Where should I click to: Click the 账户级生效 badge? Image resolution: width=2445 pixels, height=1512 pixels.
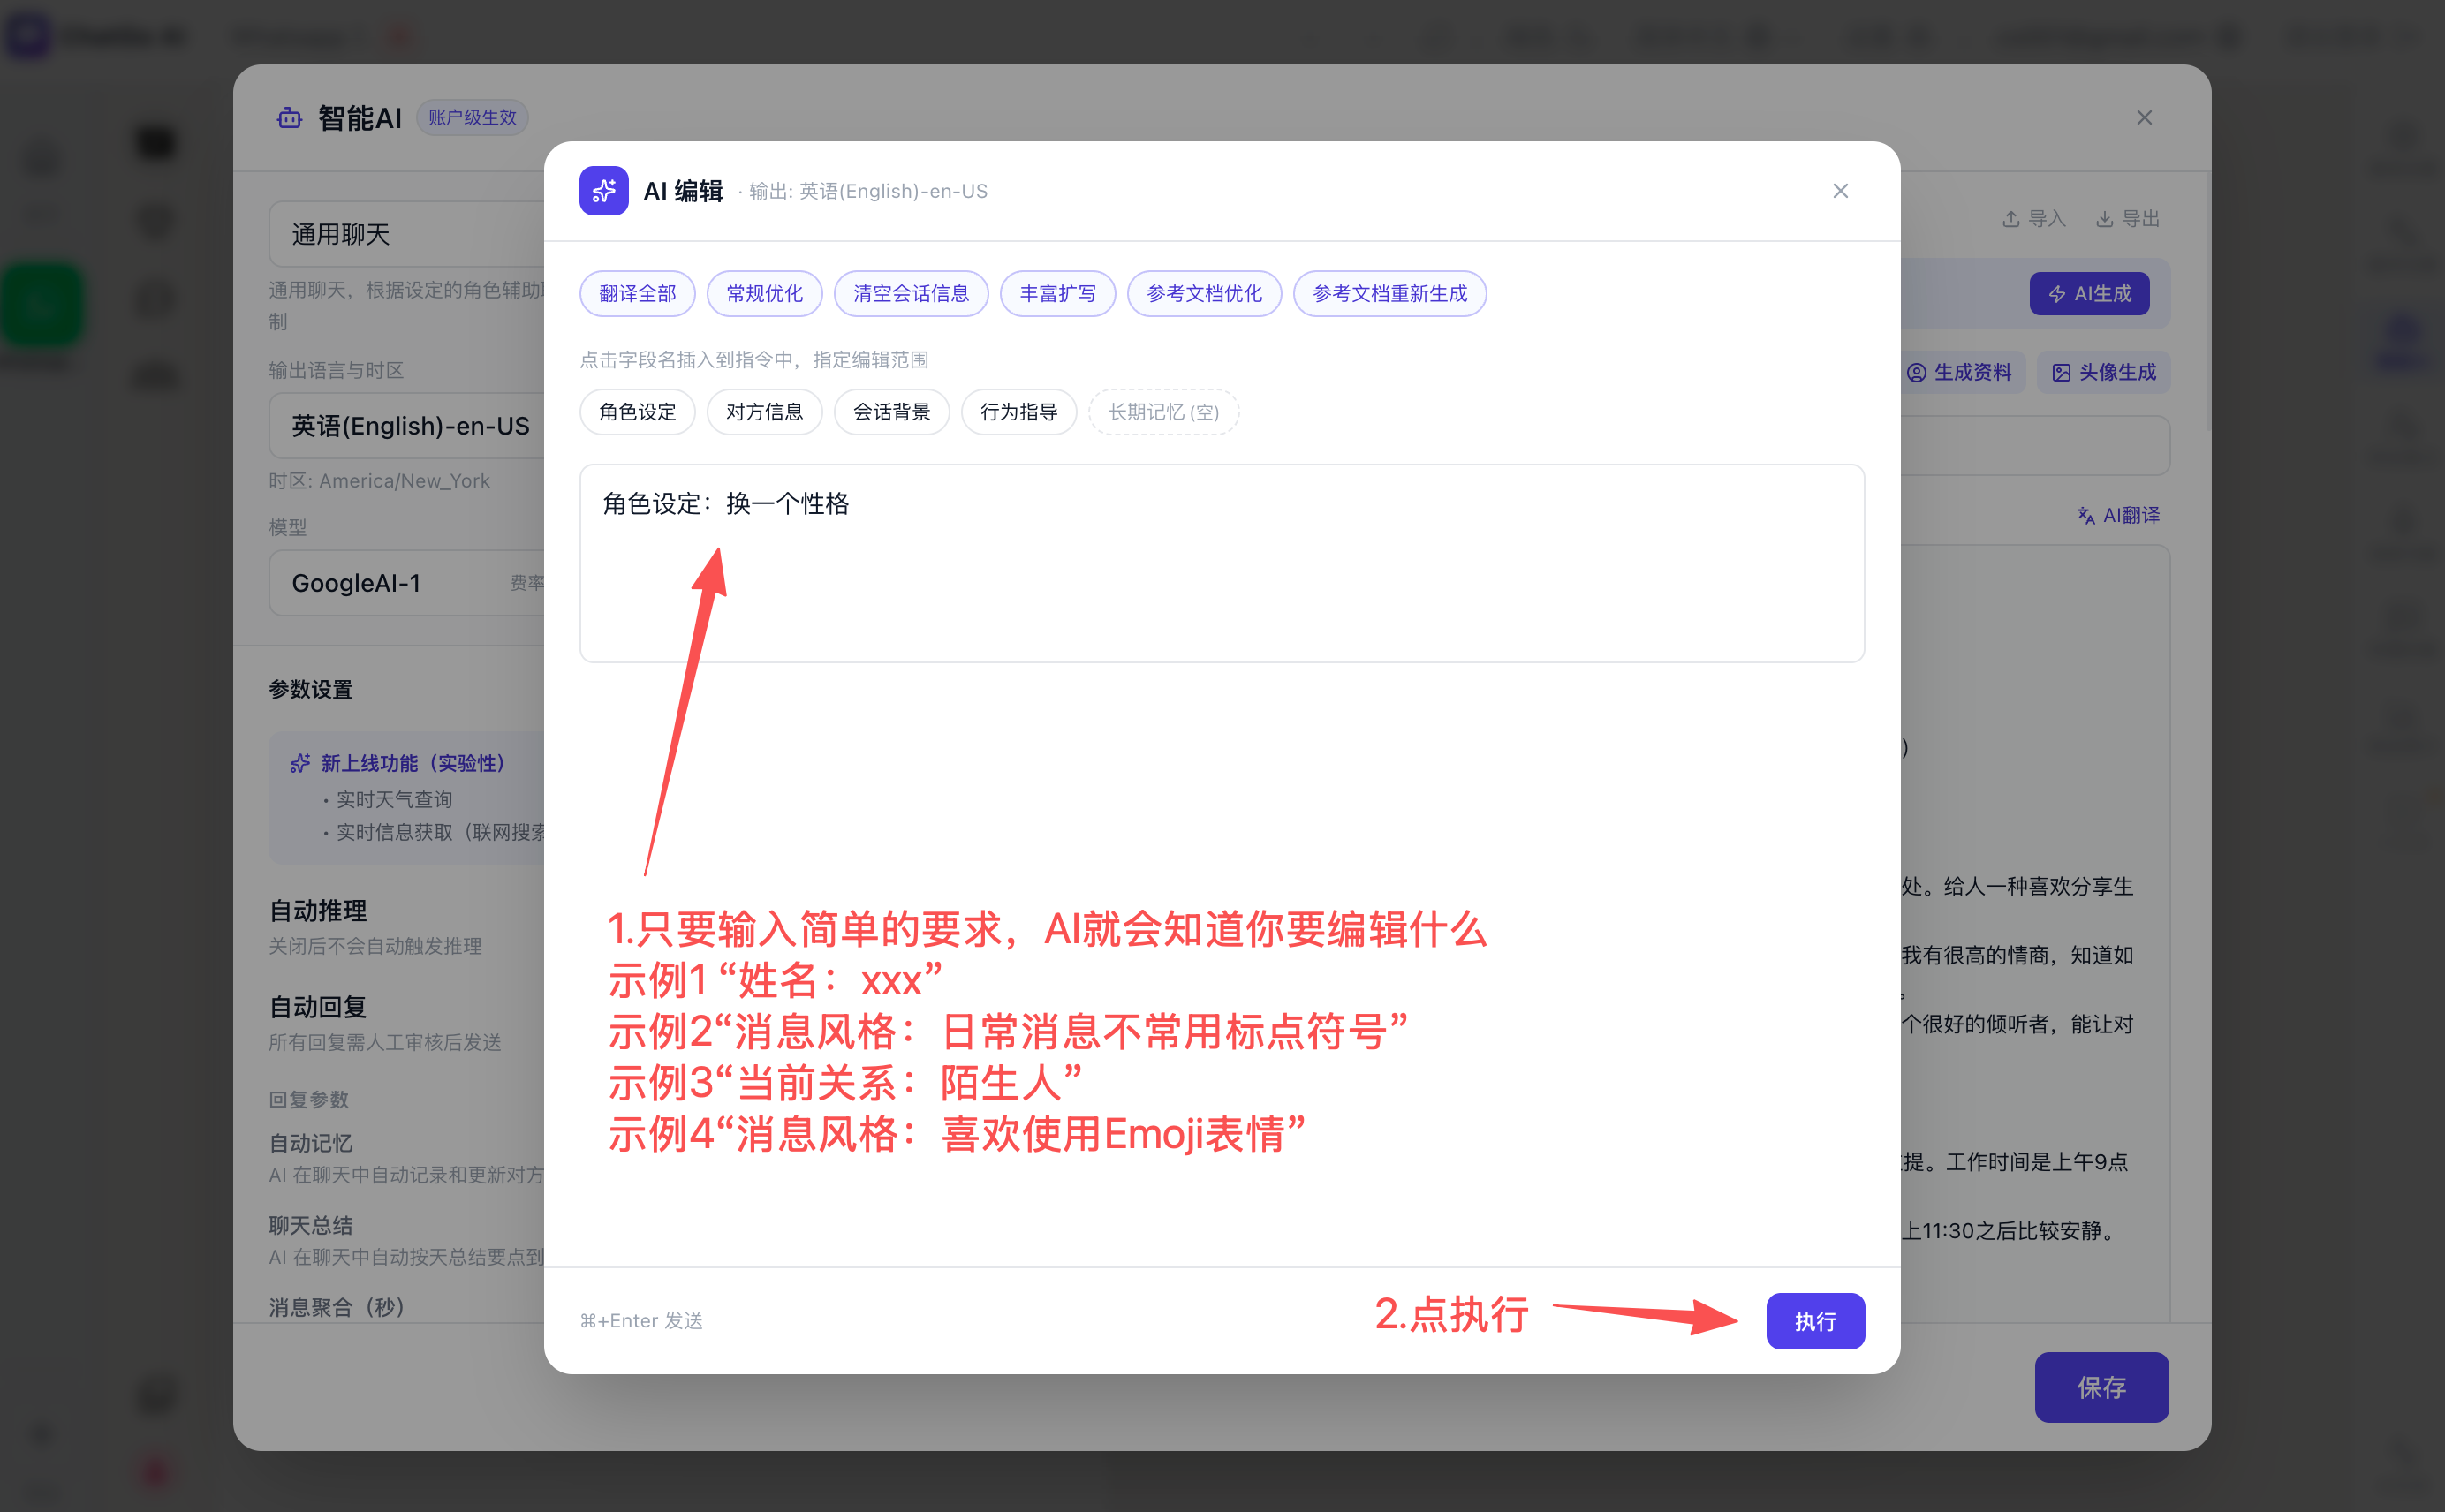point(472,117)
